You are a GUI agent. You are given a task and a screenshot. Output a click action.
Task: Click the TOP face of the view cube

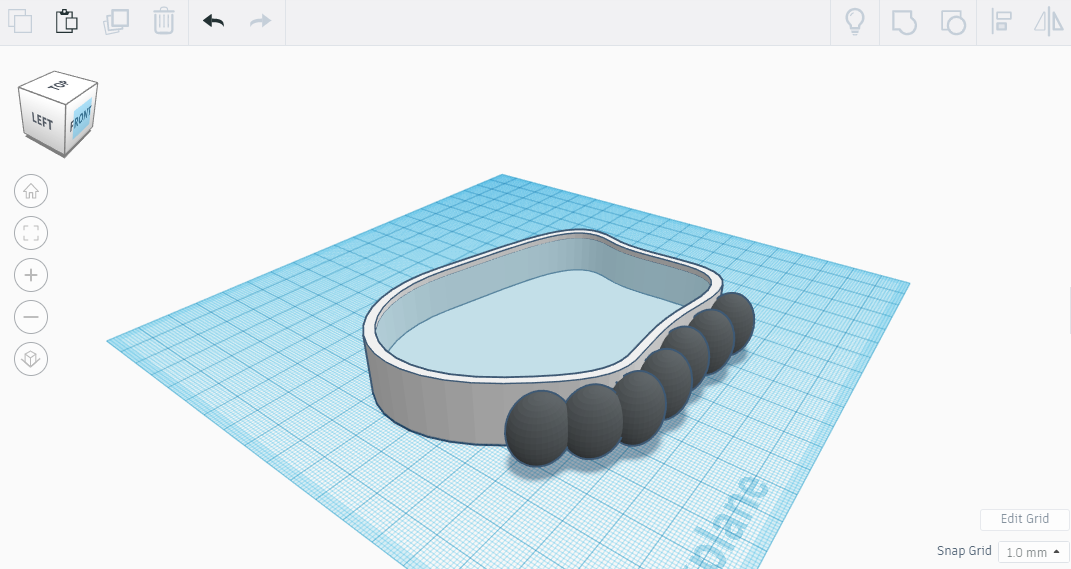(59, 85)
